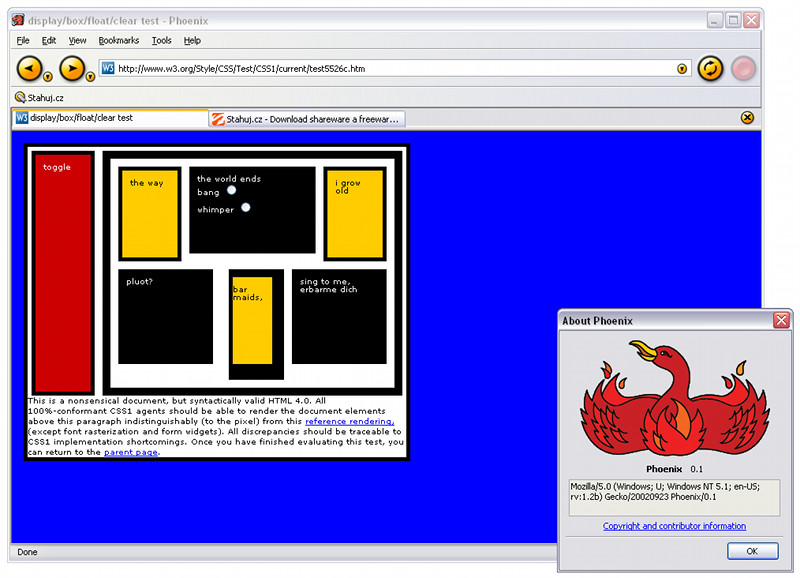800x578 pixels.
Task: Click the 'sing to me, erbarme dich' box
Action: [x=339, y=316]
